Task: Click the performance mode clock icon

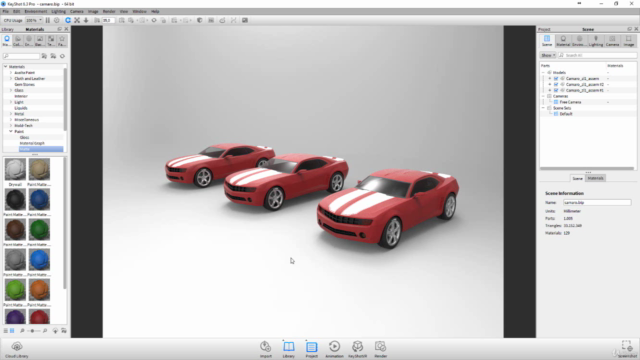Action: 57,20
